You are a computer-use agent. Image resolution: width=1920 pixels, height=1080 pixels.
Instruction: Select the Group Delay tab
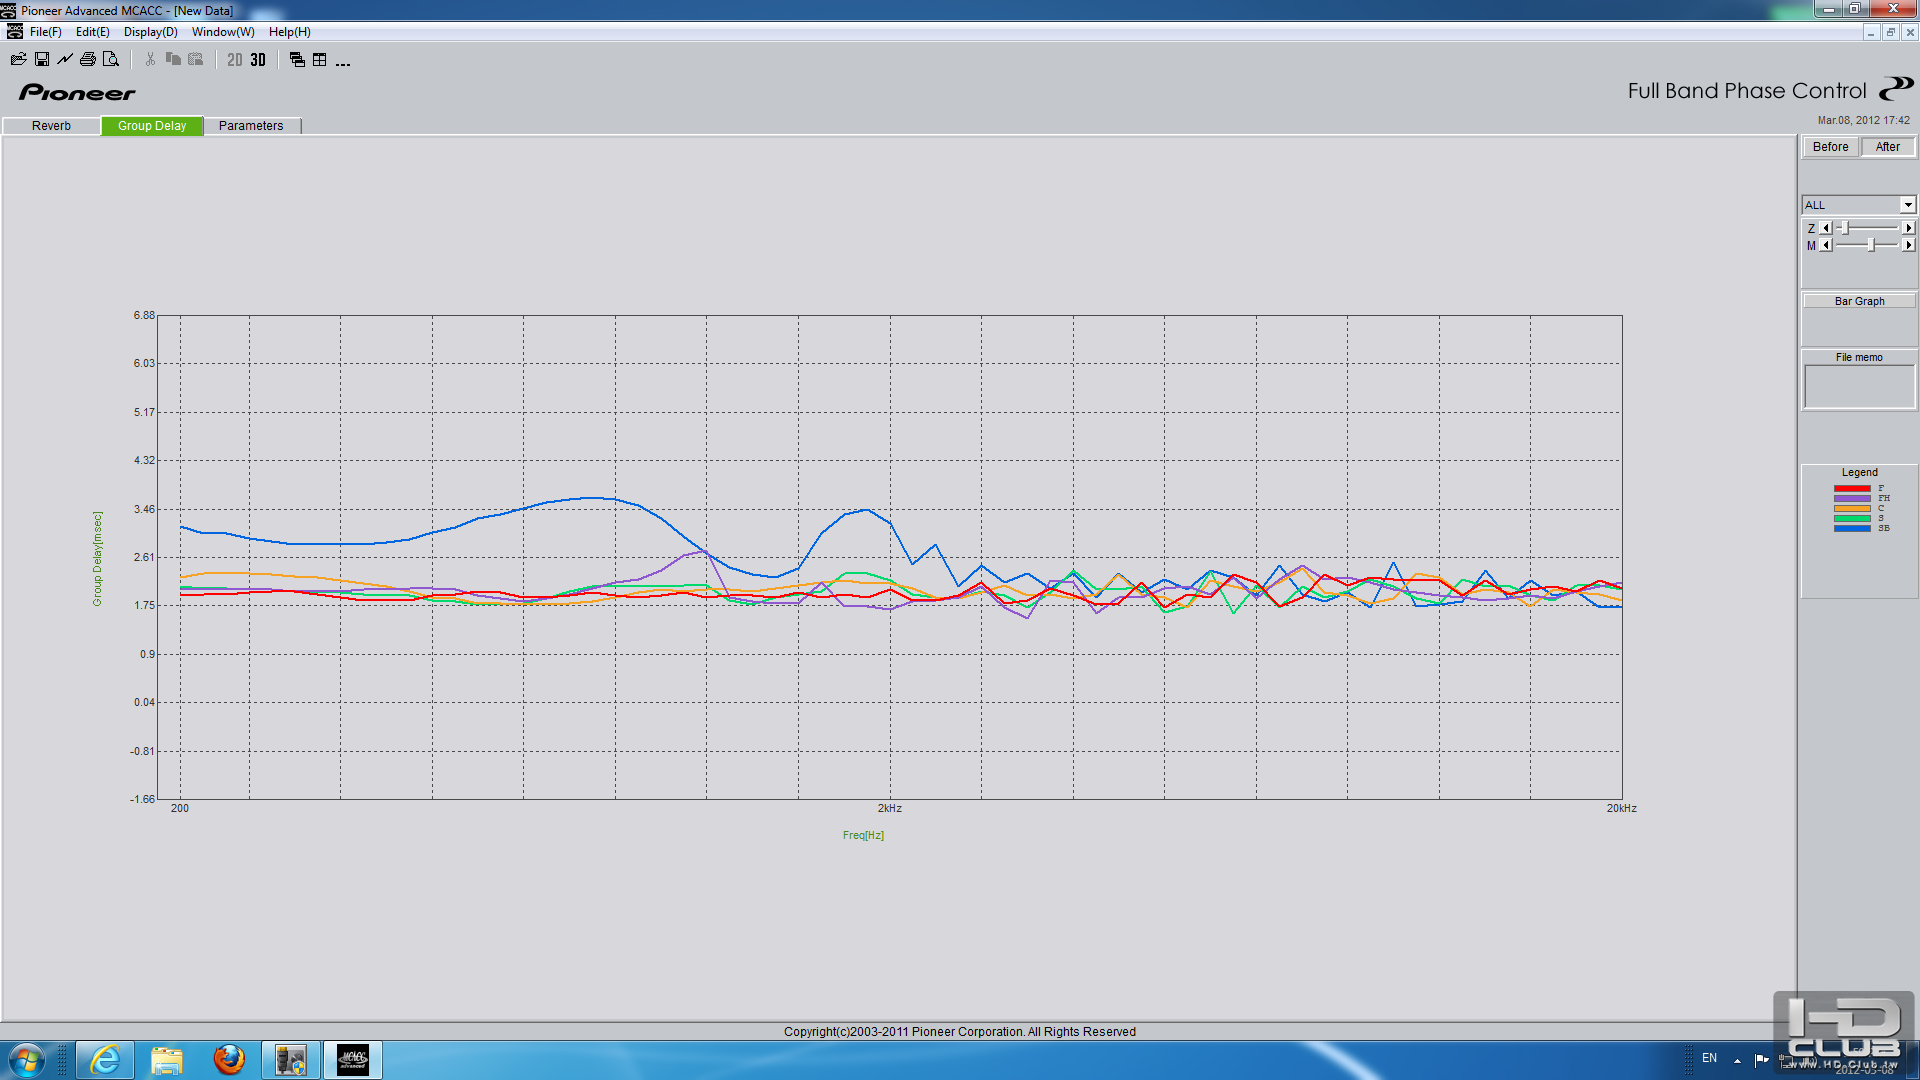[x=152, y=126]
